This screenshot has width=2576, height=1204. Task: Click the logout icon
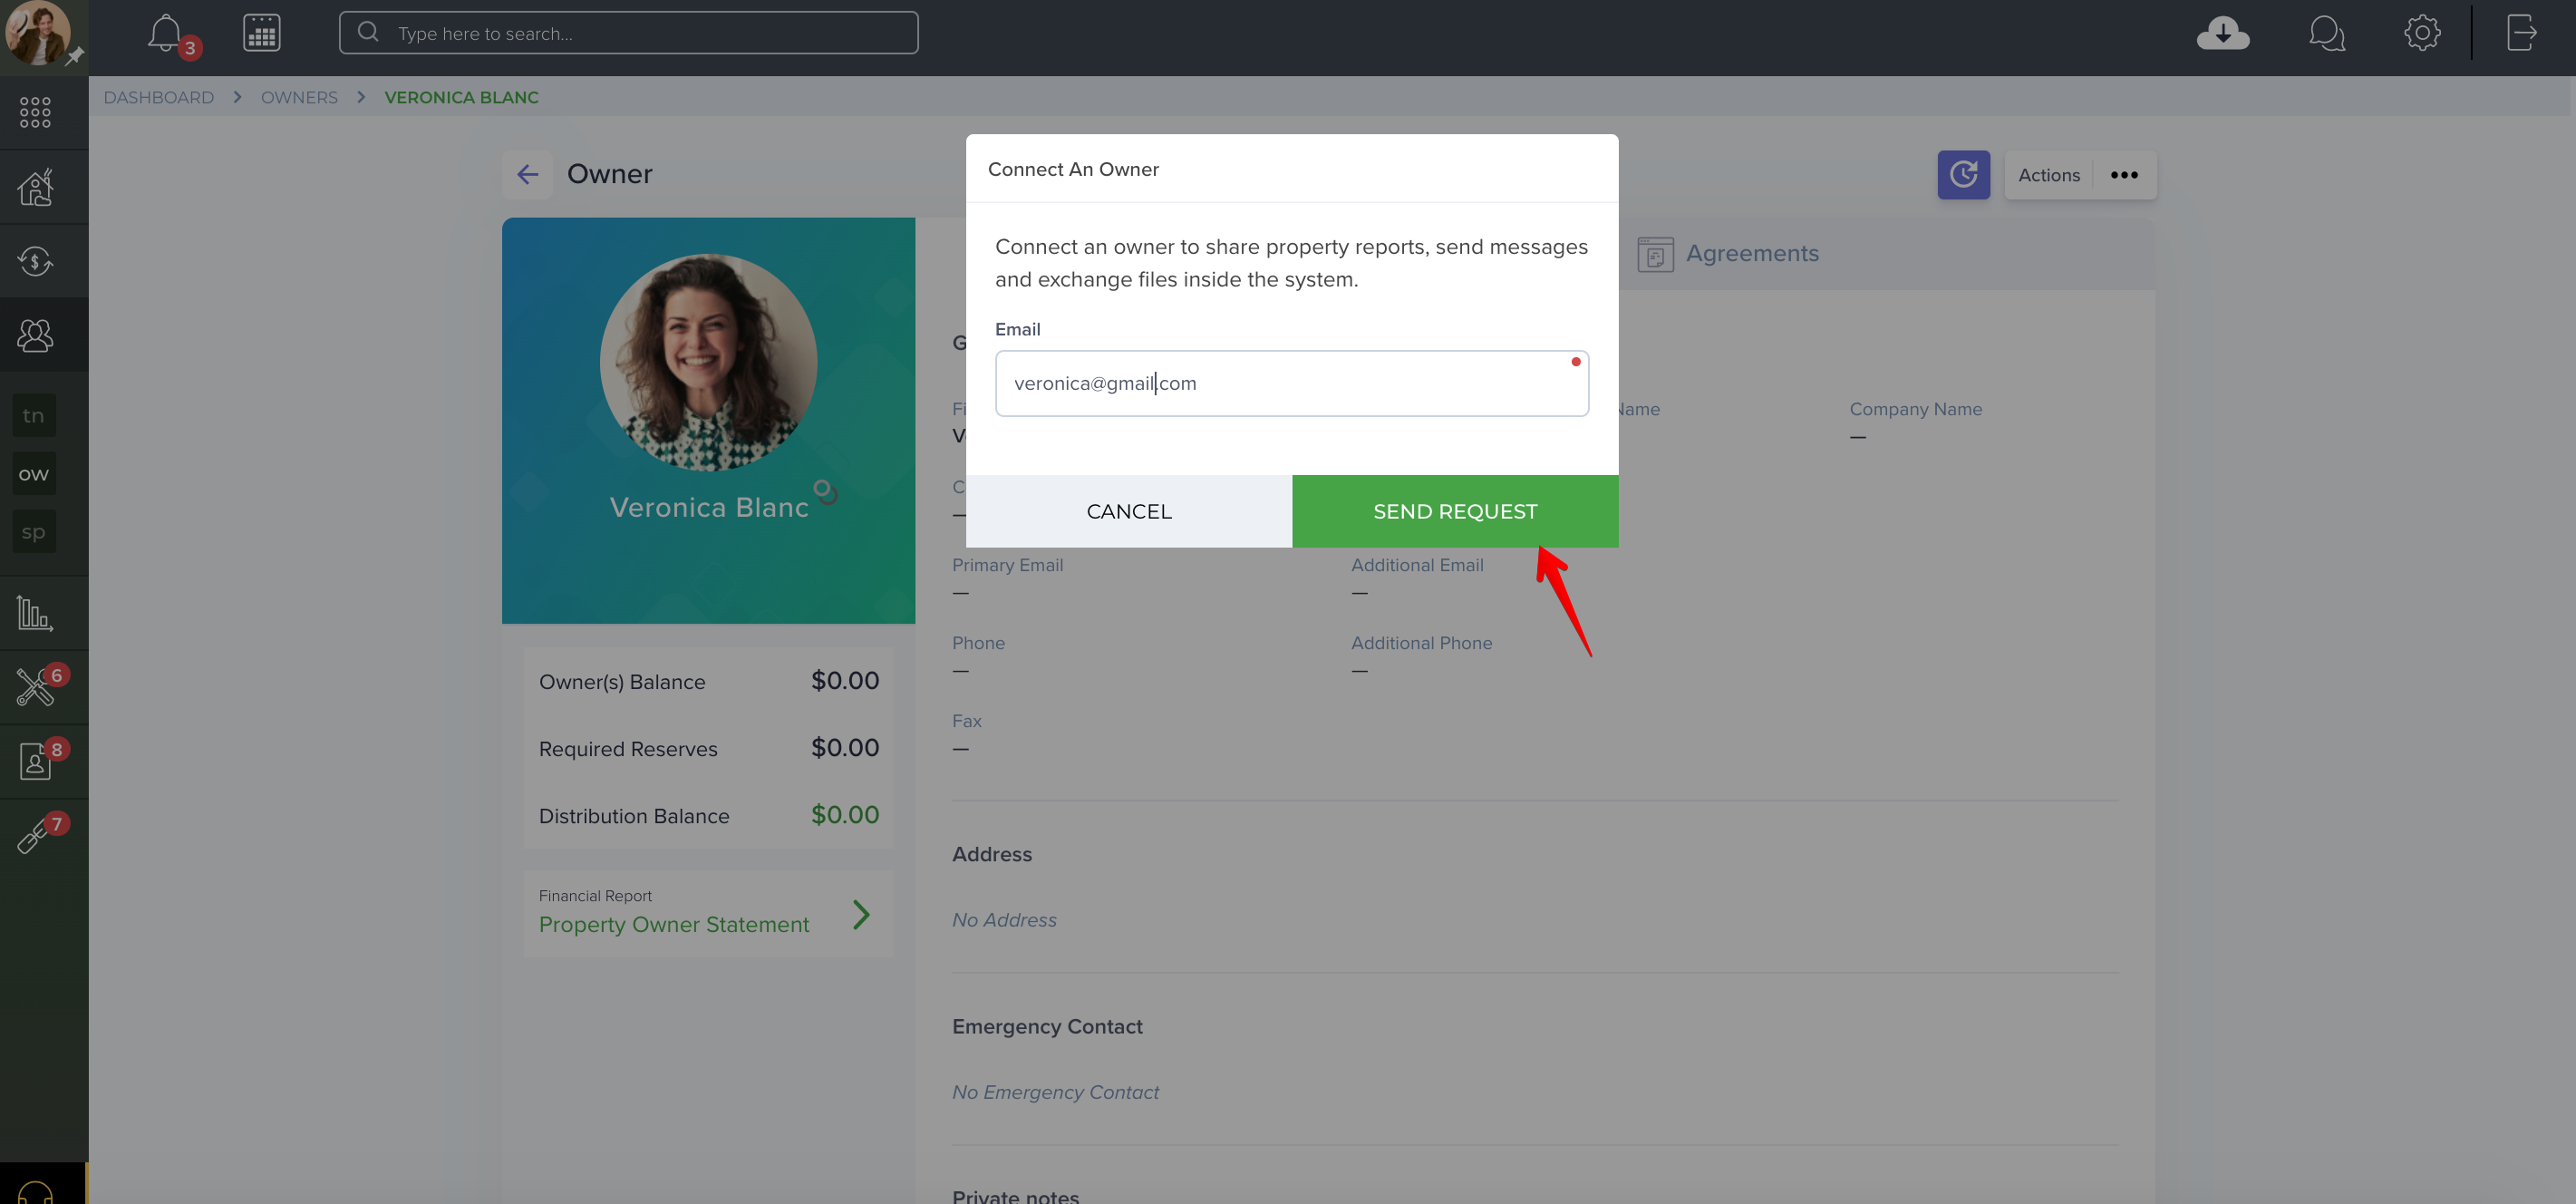(x=2521, y=33)
